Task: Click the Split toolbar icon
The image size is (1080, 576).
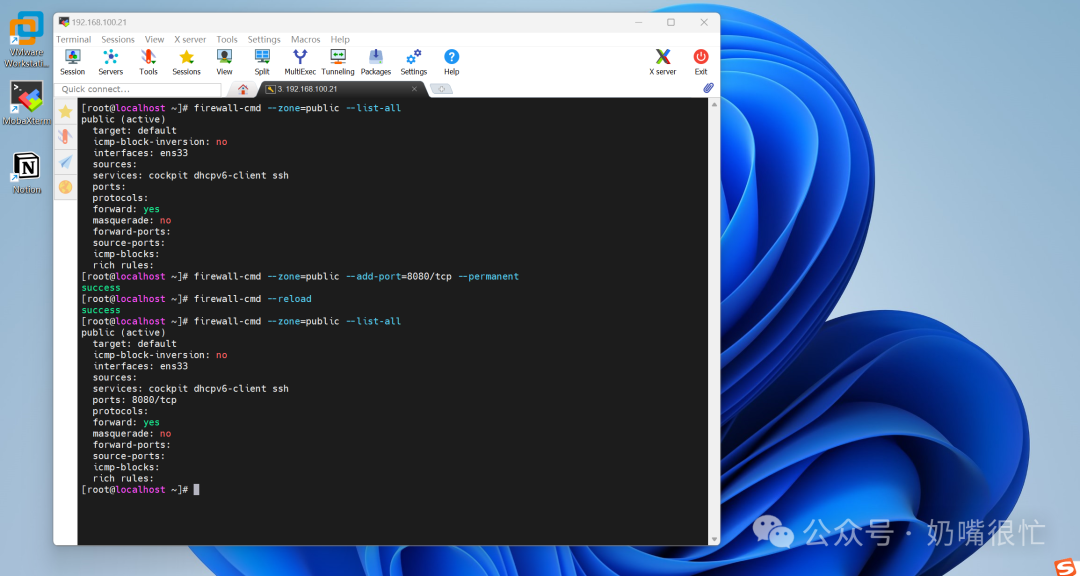Action: pyautogui.click(x=262, y=62)
